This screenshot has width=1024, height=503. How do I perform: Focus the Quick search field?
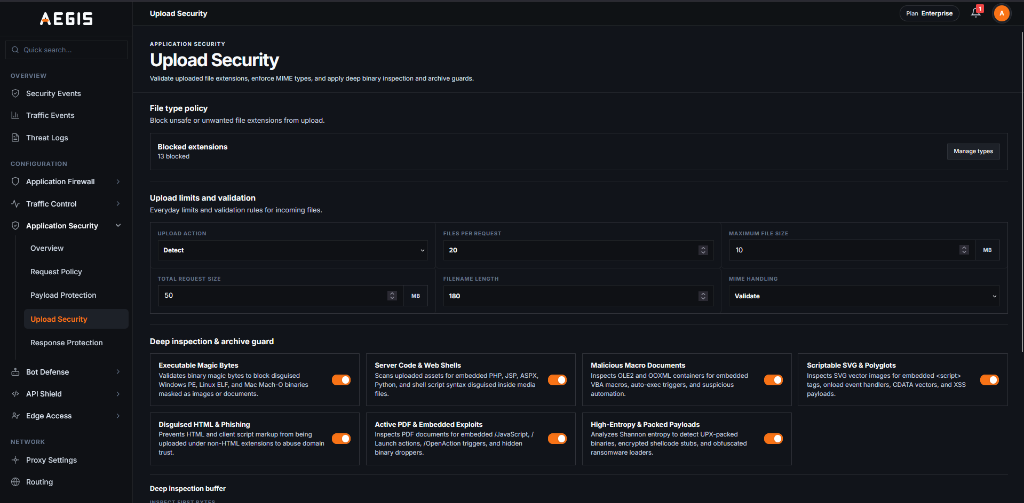click(66, 50)
